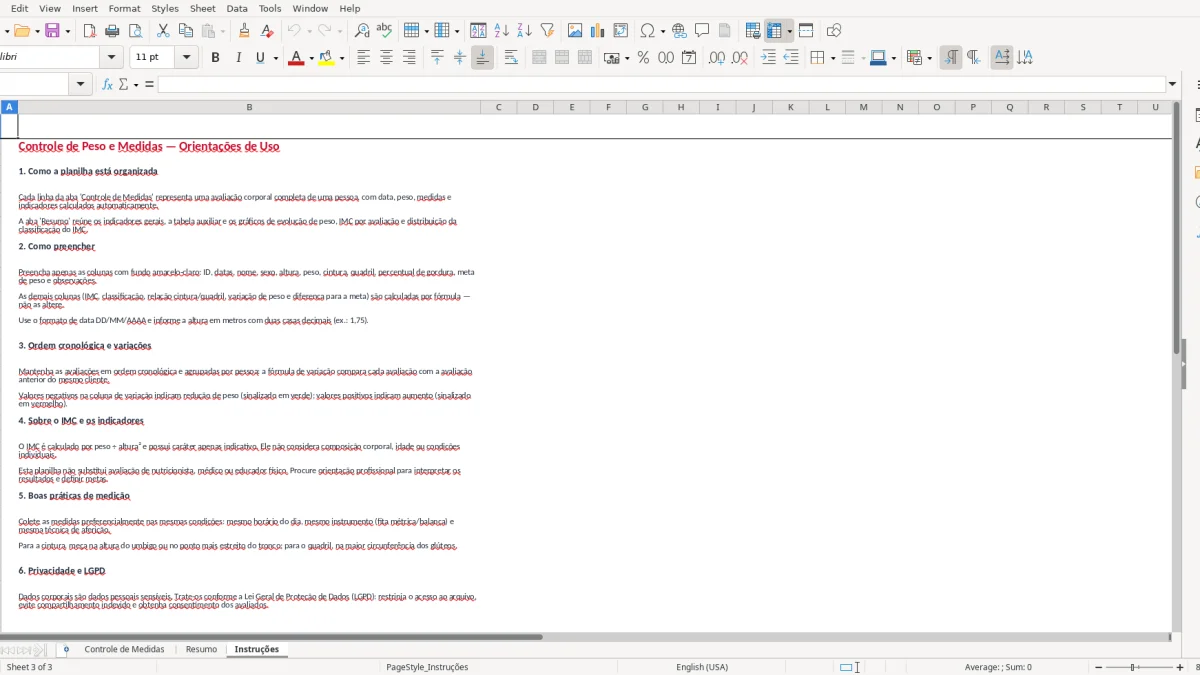
Task: Open font size dropdown
Action: 187,58
